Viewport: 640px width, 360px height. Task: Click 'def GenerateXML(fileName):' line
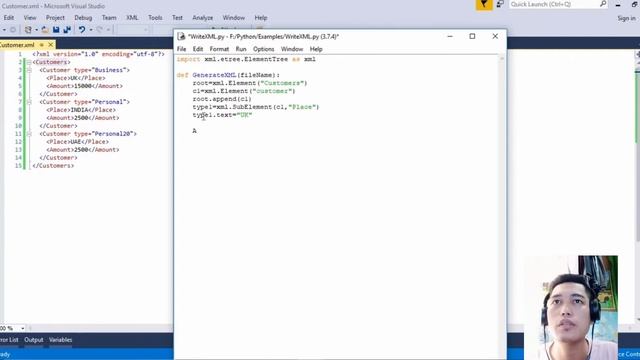[228, 75]
